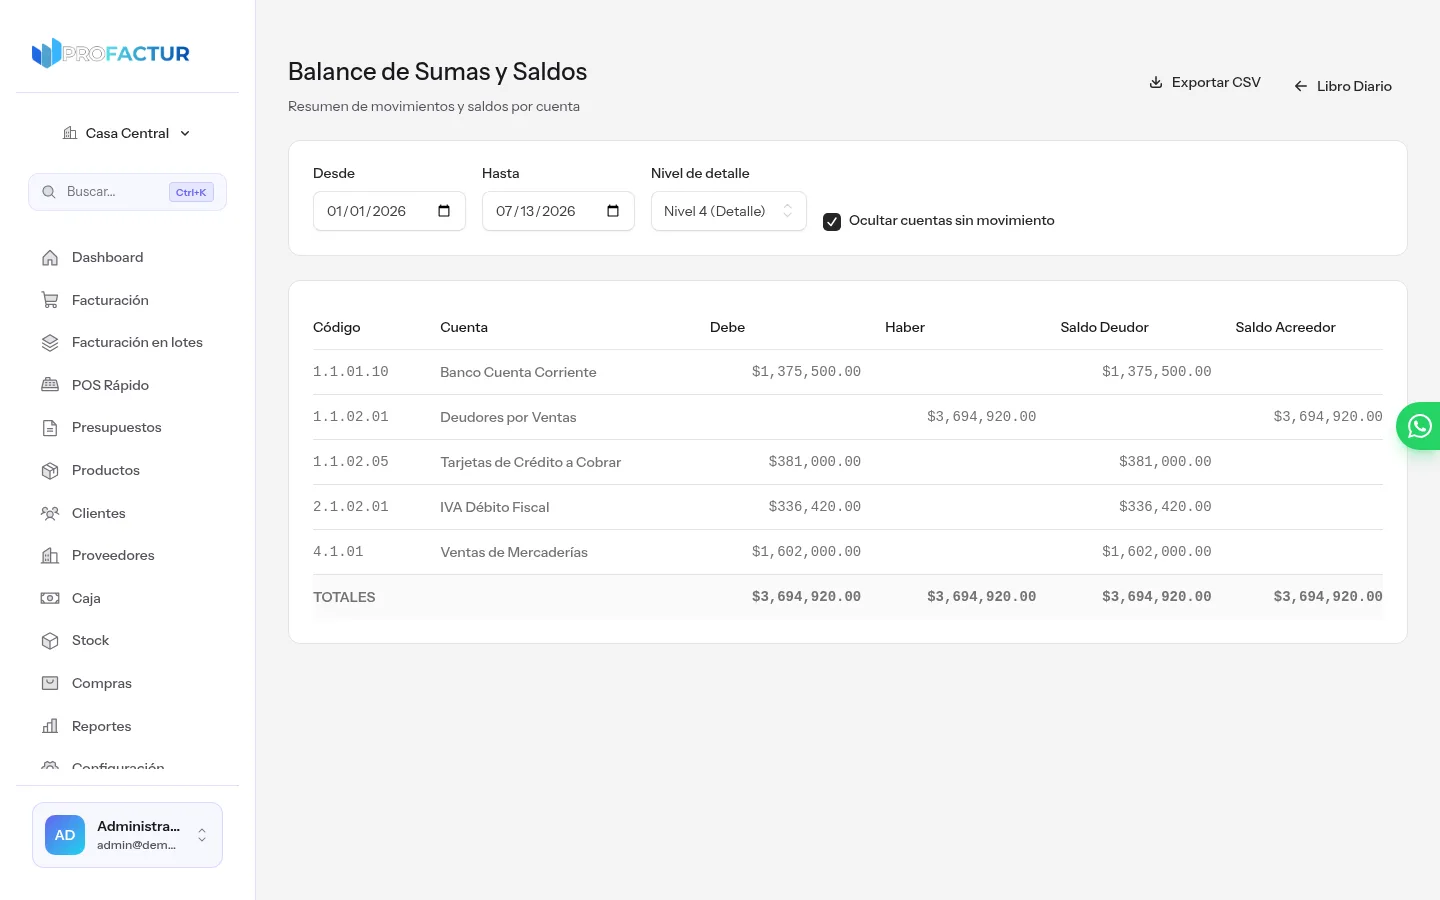
Task: Click the Stock cube icon
Action: (50, 641)
